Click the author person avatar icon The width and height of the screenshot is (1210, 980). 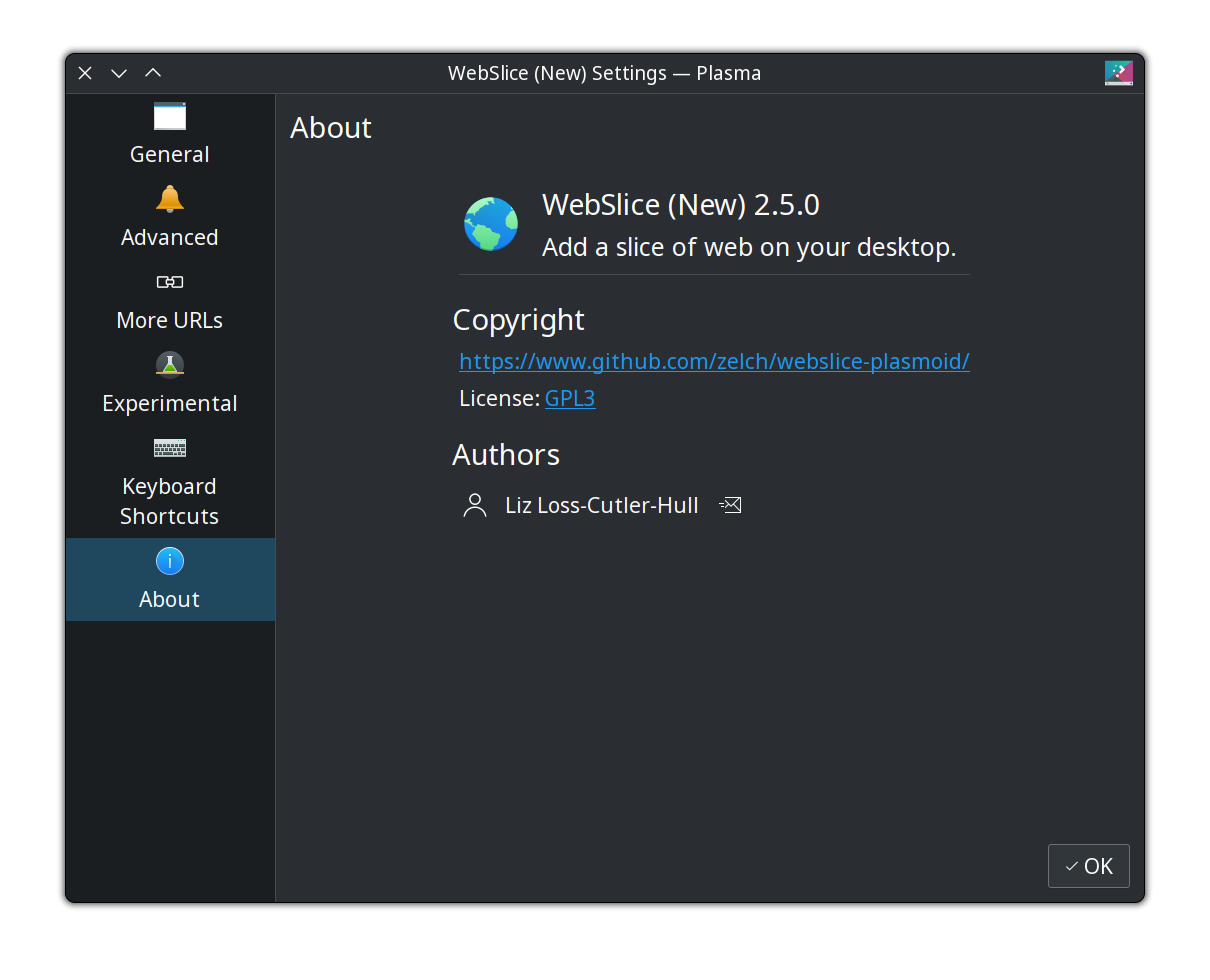coord(475,505)
